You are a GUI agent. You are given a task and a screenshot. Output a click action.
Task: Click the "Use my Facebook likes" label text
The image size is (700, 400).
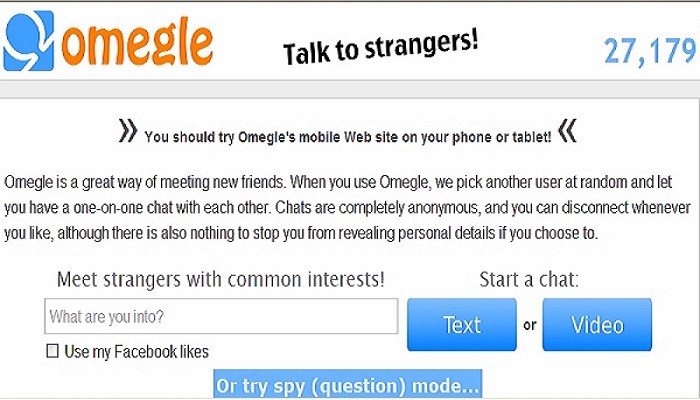(136, 351)
